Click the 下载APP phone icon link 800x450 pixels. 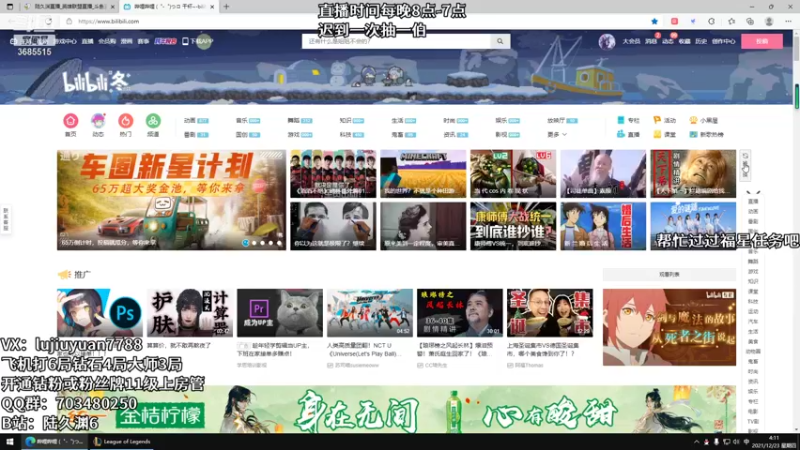(197, 41)
